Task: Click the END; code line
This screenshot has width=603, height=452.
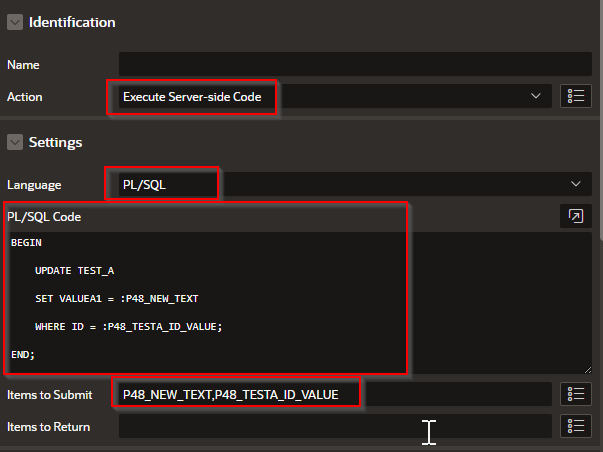Action: (x=23, y=355)
